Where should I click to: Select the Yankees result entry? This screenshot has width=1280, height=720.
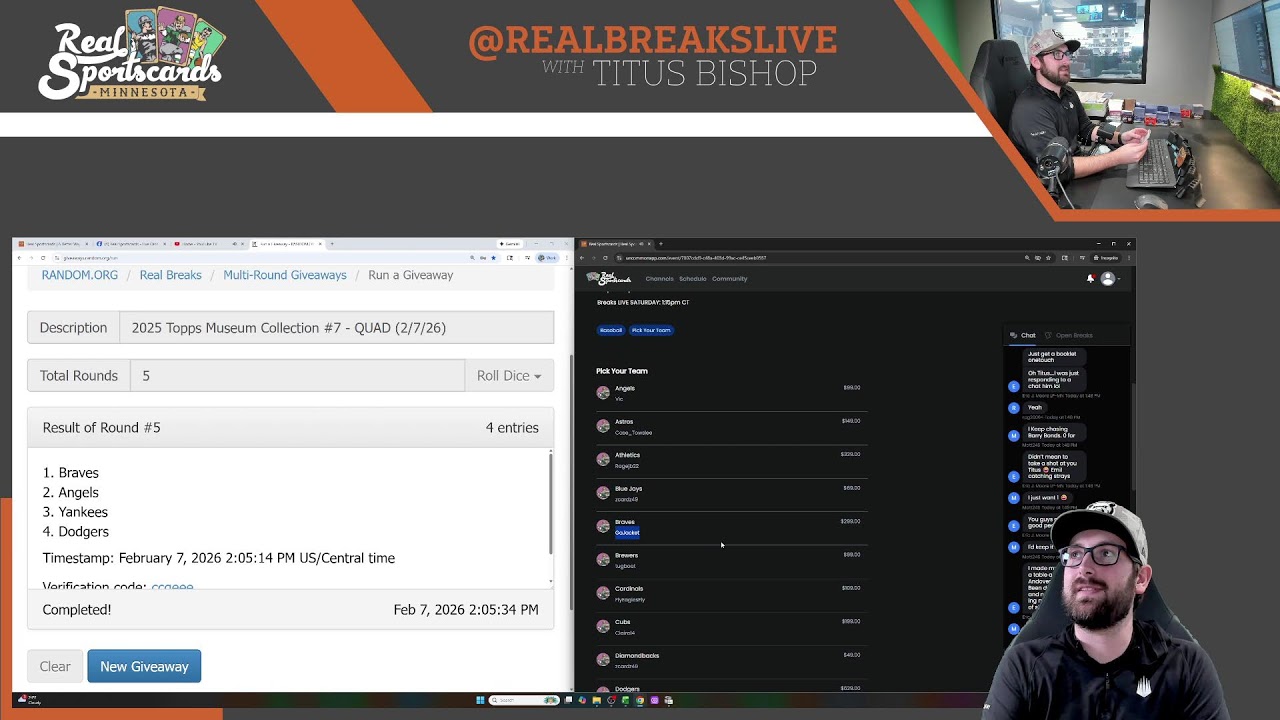pos(83,512)
